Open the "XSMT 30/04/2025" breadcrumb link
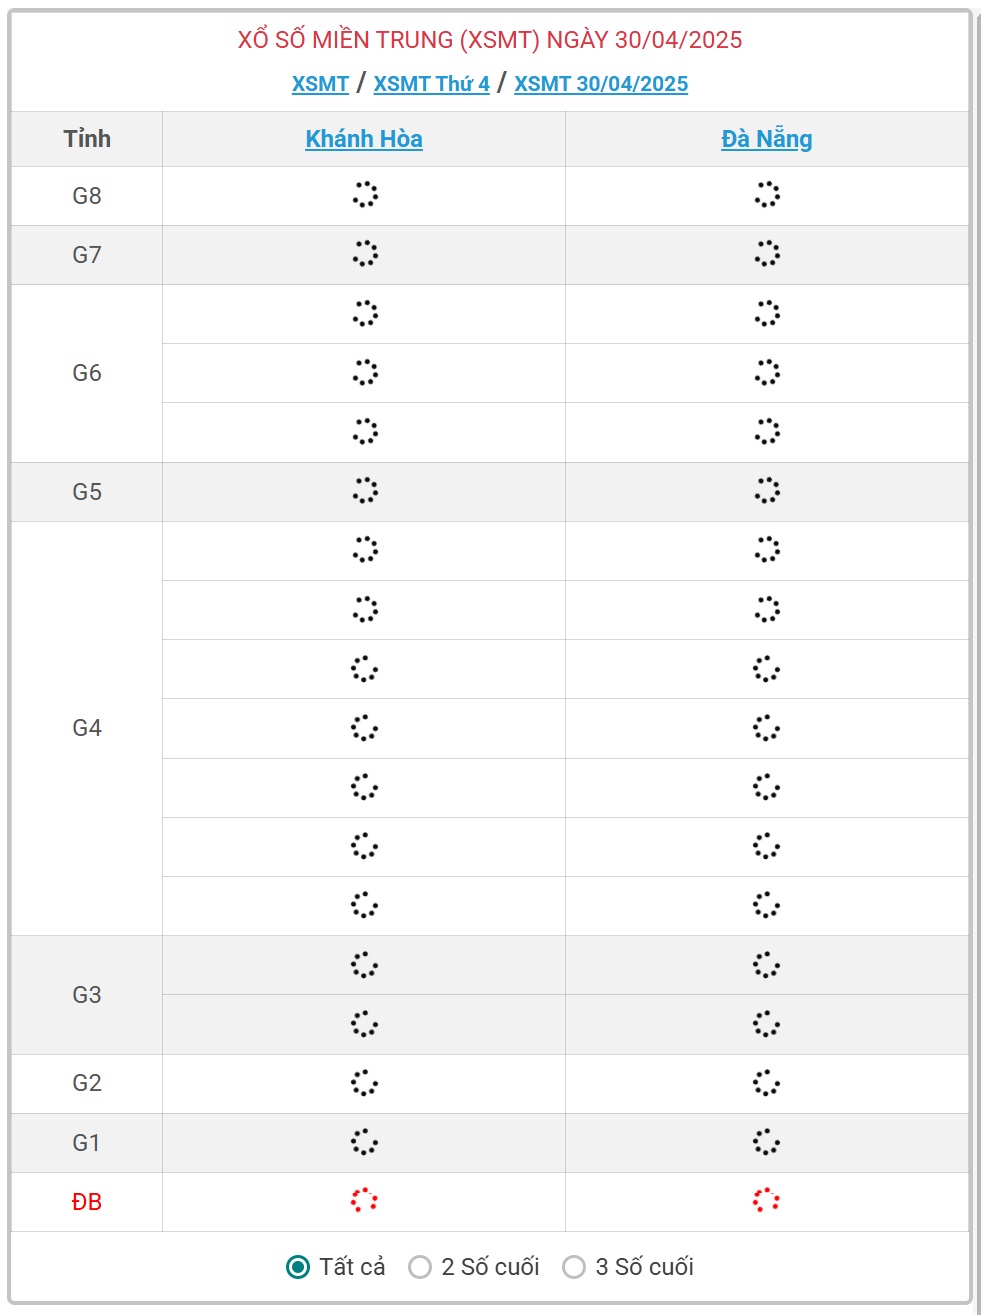 [x=601, y=84]
